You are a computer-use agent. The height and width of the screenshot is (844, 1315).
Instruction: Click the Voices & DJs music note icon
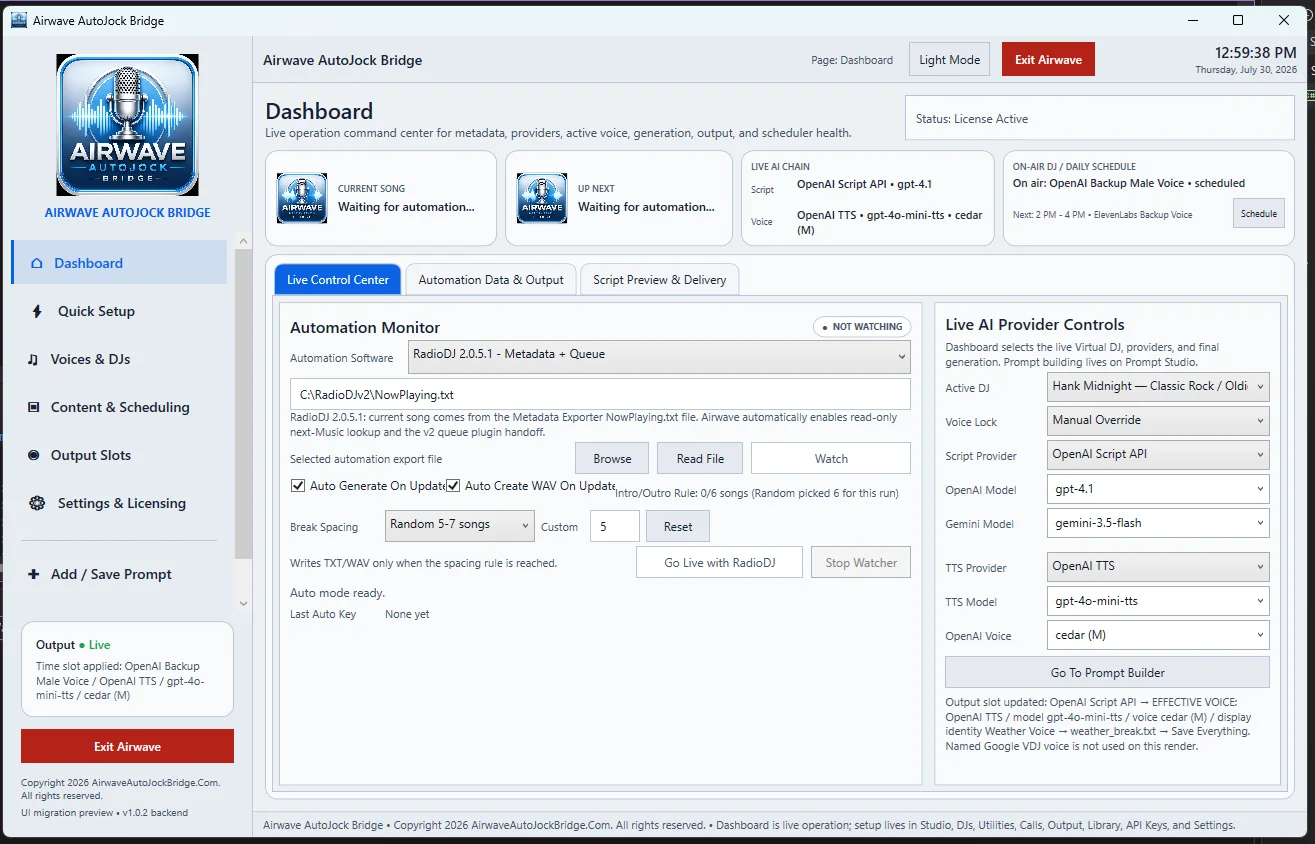(32, 359)
